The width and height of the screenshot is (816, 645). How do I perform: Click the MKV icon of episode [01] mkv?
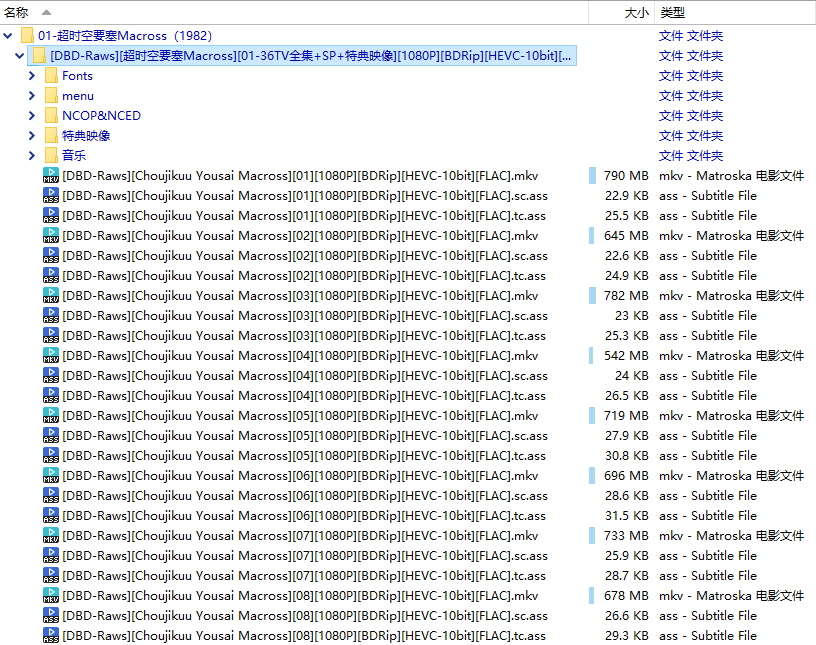pos(50,175)
